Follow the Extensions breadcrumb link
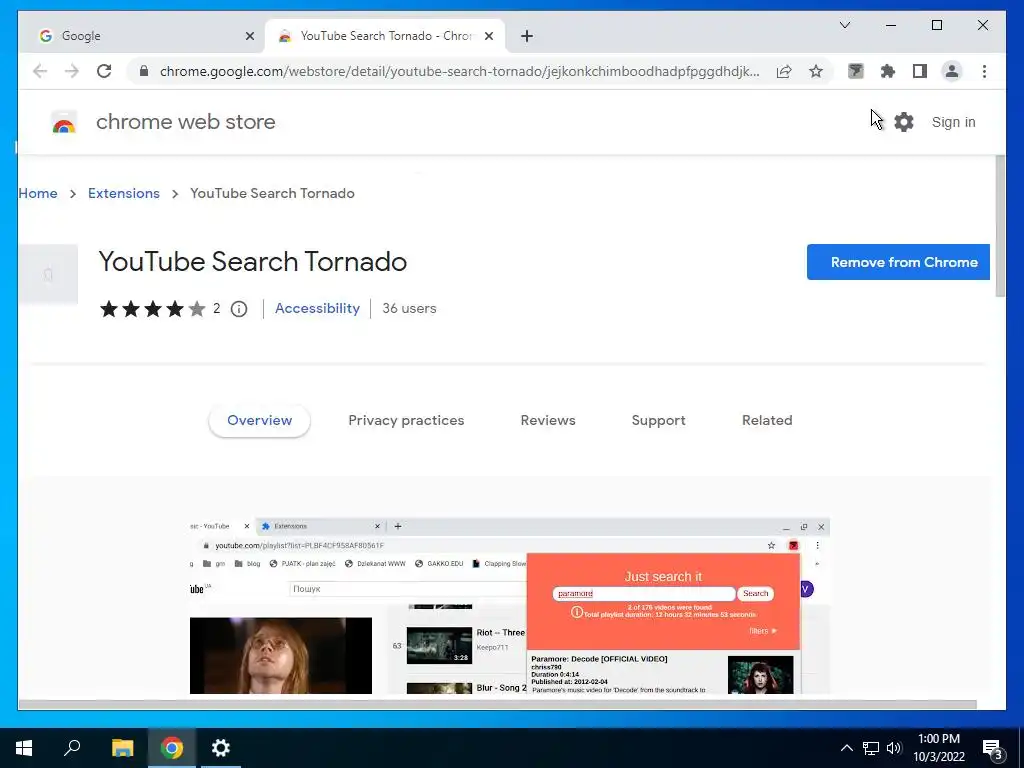1024x768 pixels. (x=124, y=193)
